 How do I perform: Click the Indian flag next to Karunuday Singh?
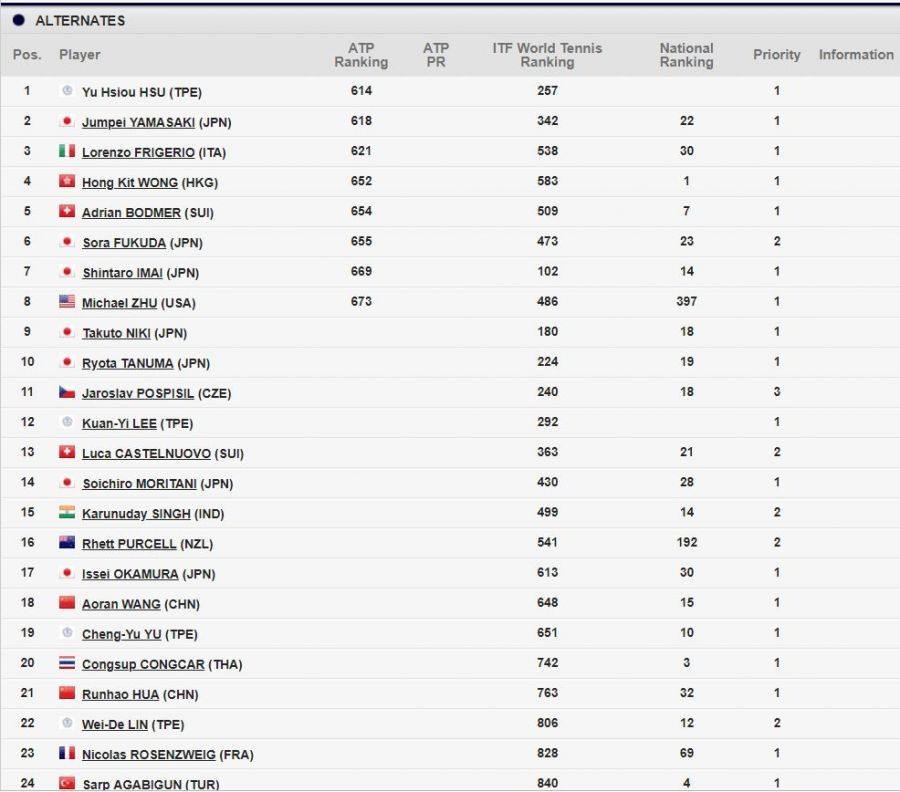pyautogui.click(x=67, y=512)
